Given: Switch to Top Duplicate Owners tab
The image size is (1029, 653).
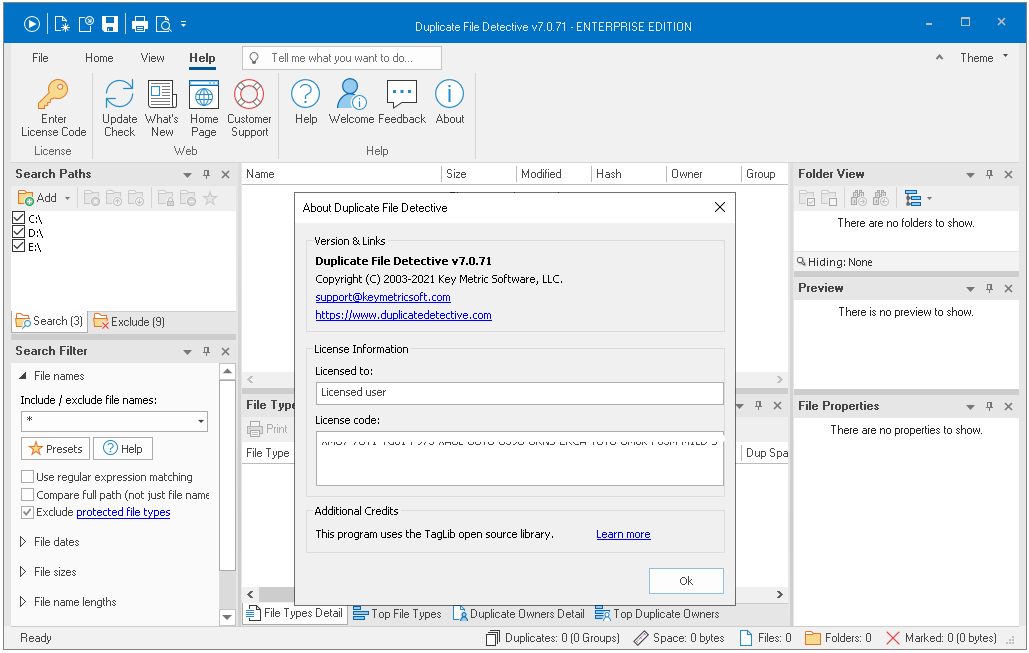Looking at the screenshot, I should click(x=657, y=614).
